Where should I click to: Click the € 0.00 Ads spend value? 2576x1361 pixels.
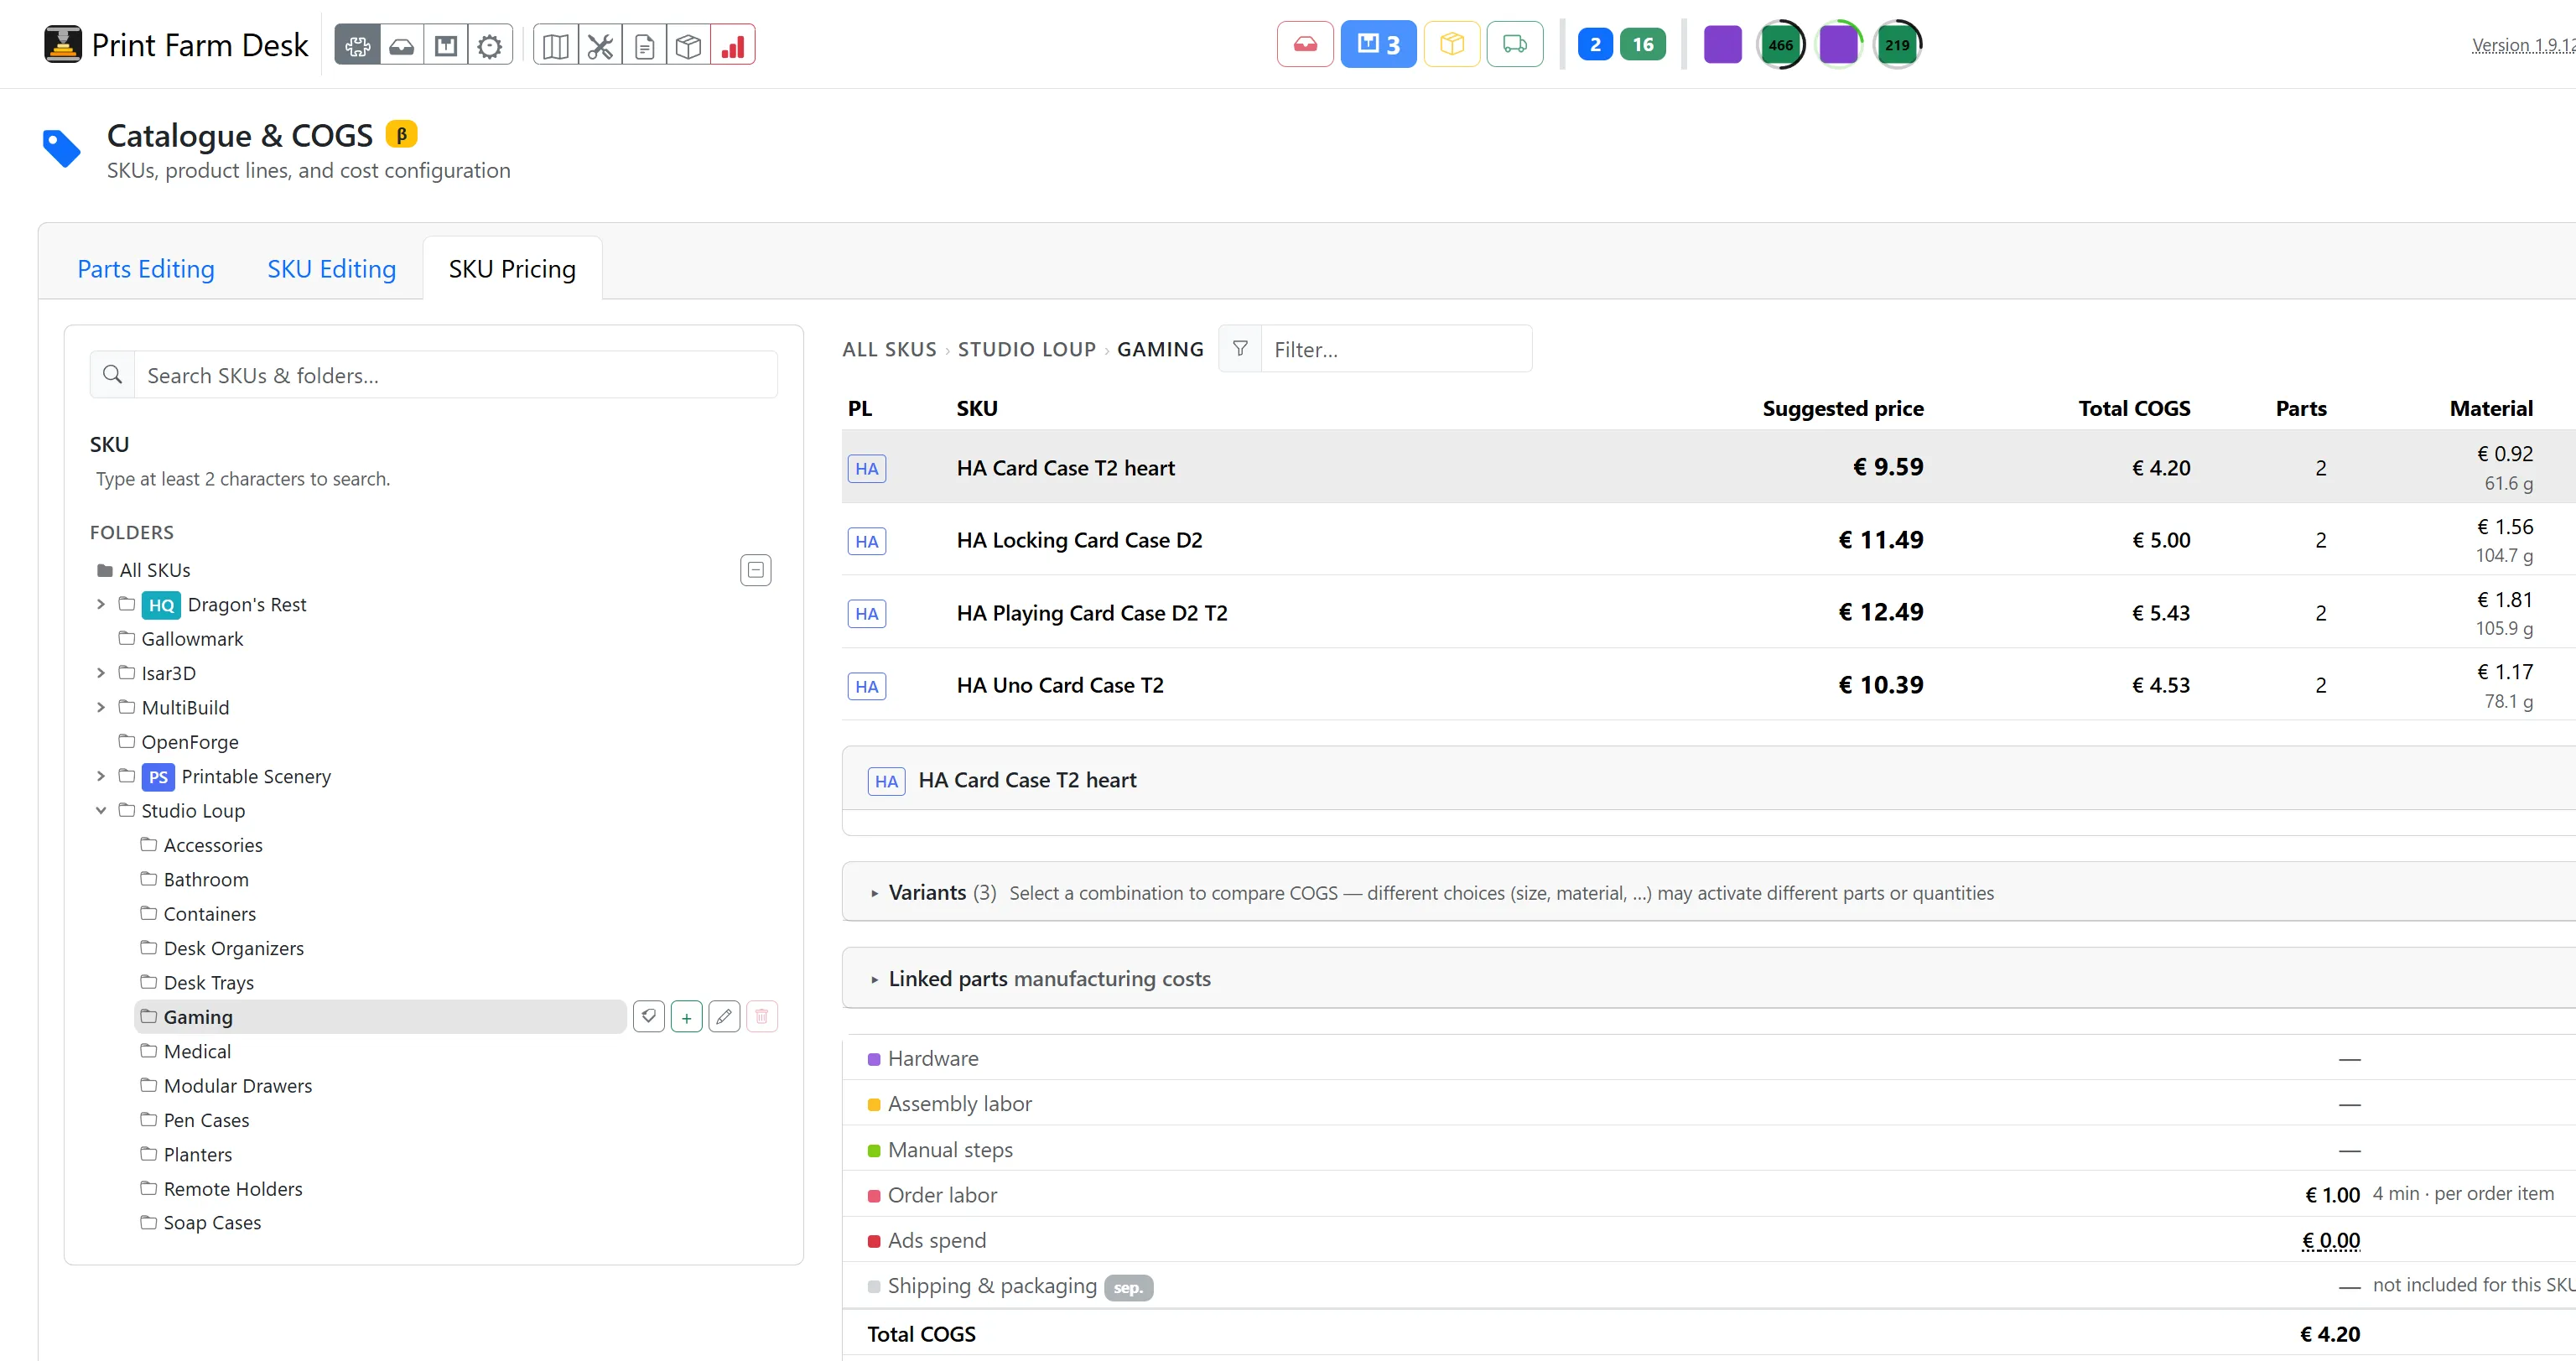(2330, 1241)
